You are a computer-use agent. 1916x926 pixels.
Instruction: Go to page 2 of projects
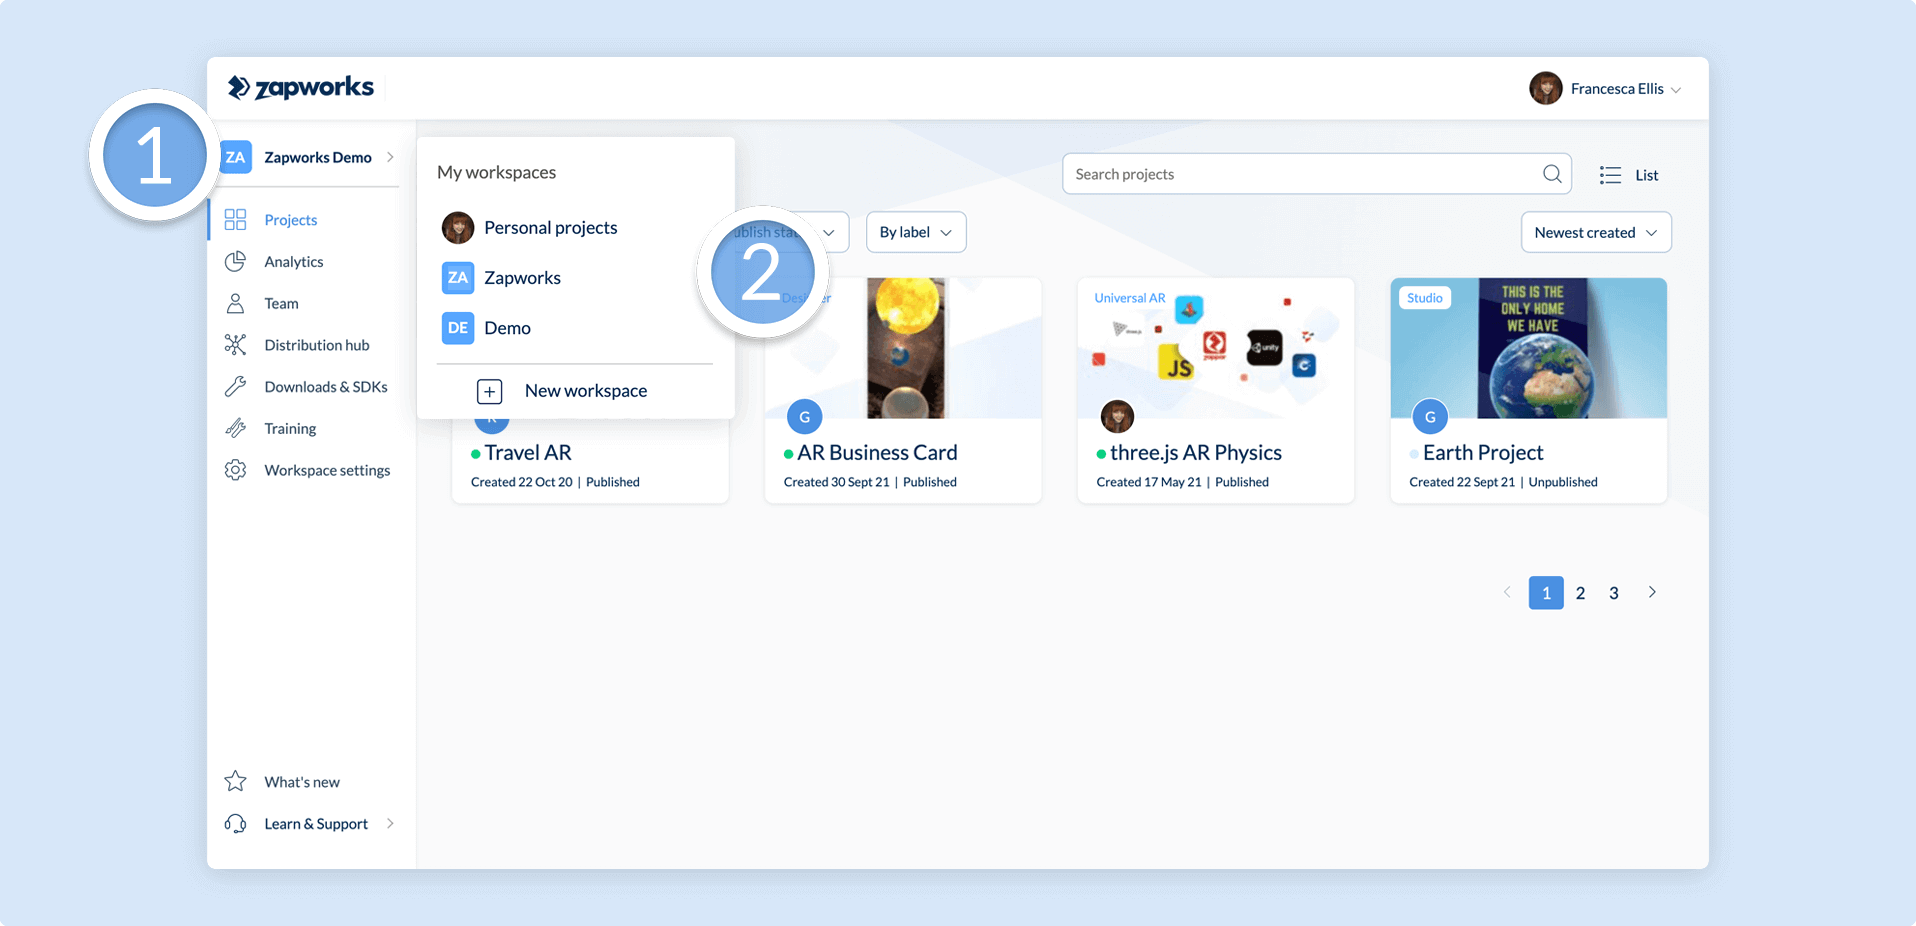coord(1580,593)
